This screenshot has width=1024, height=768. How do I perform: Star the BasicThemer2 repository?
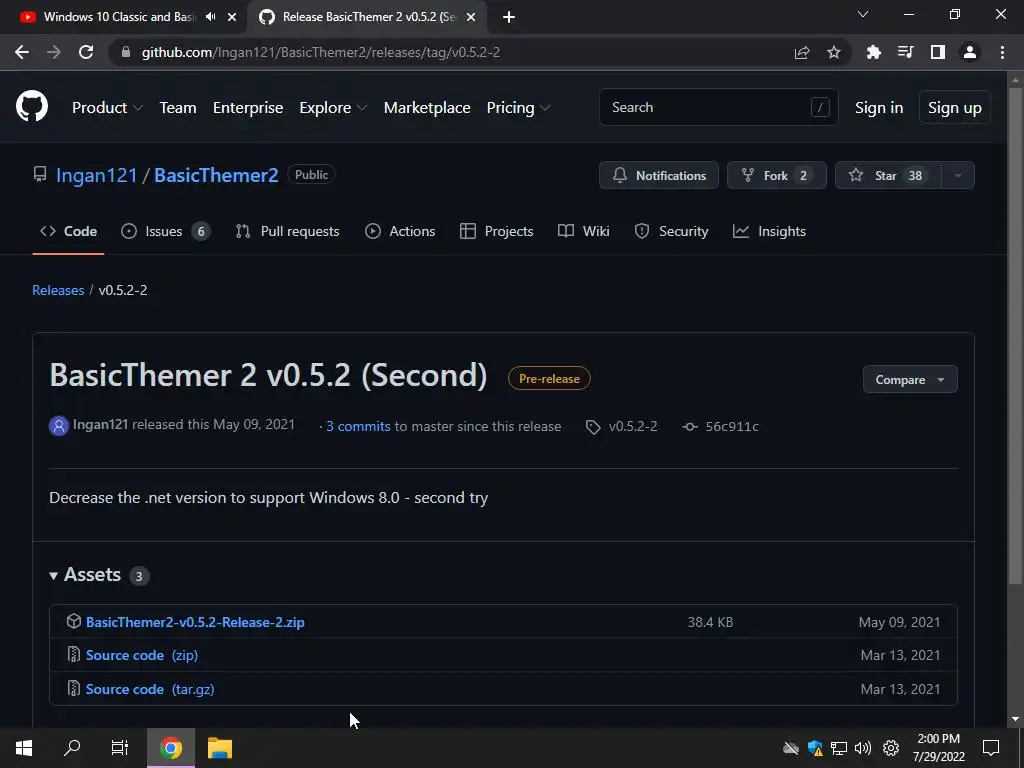(888, 175)
